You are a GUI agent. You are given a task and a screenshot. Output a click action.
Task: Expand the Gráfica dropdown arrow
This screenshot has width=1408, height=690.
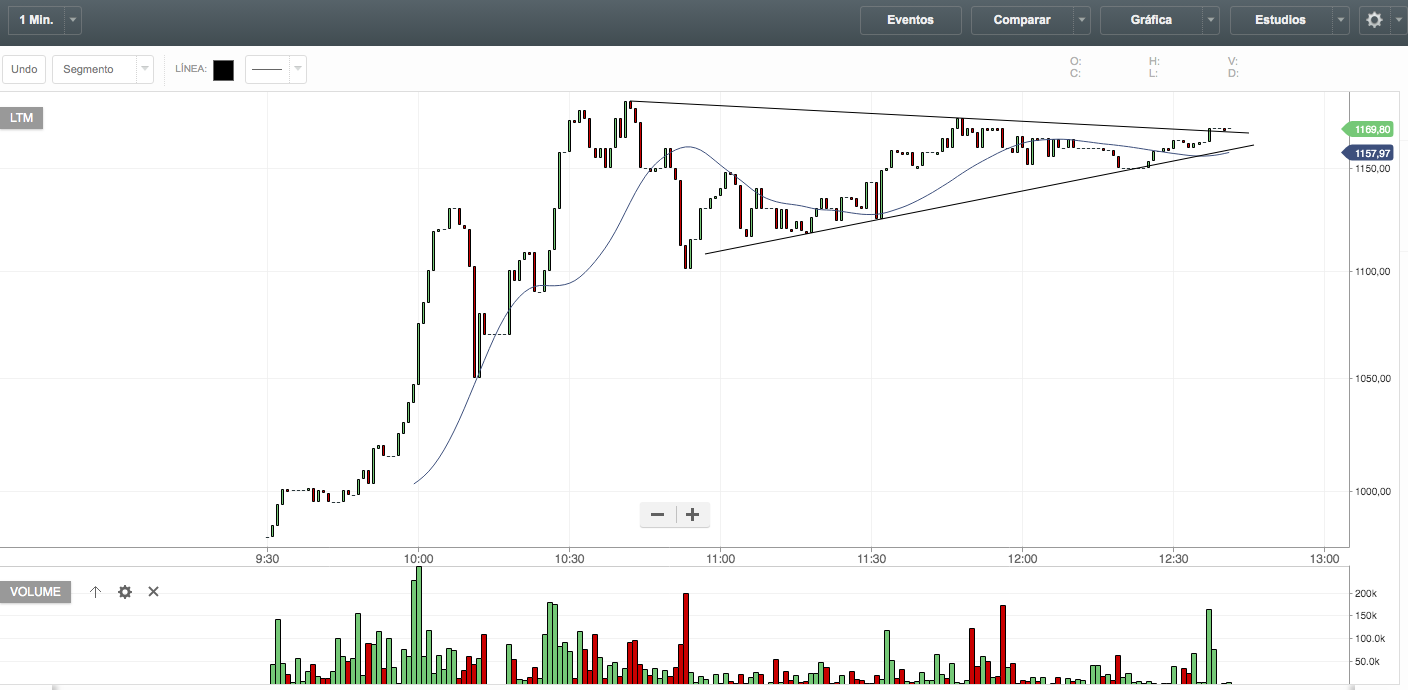pos(1211,20)
